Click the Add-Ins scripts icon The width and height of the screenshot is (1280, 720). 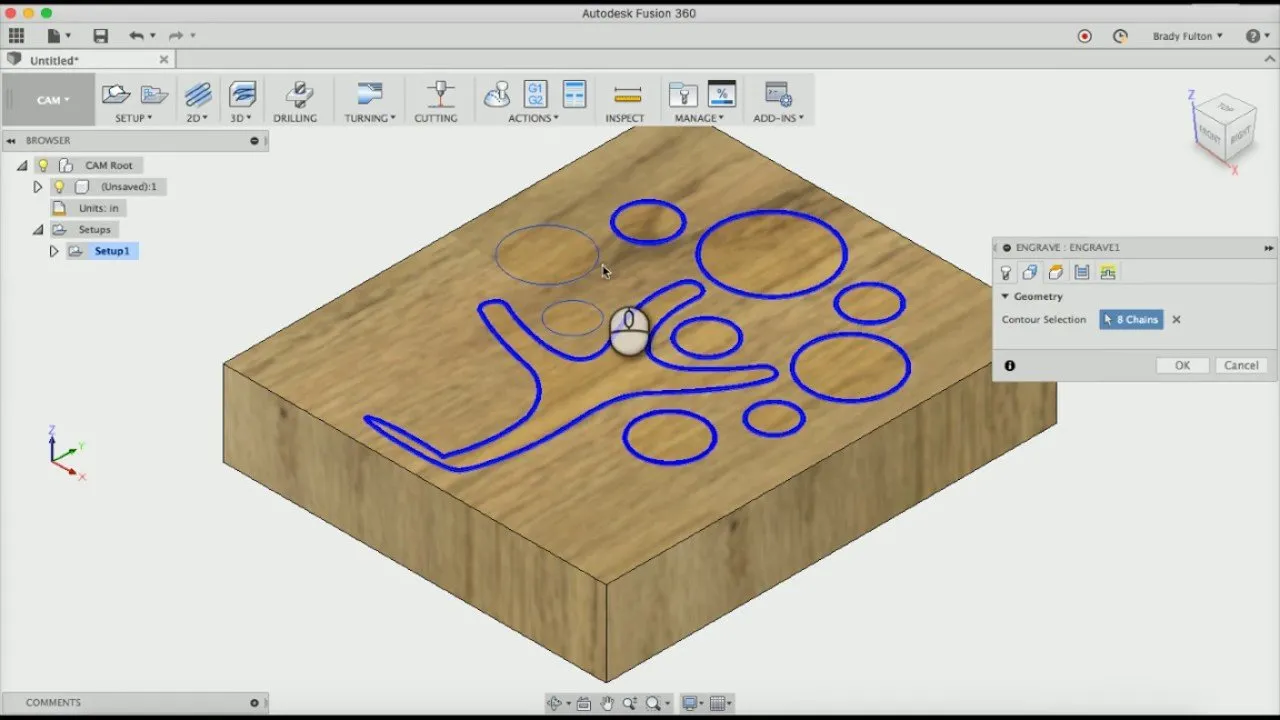click(778, 95)
